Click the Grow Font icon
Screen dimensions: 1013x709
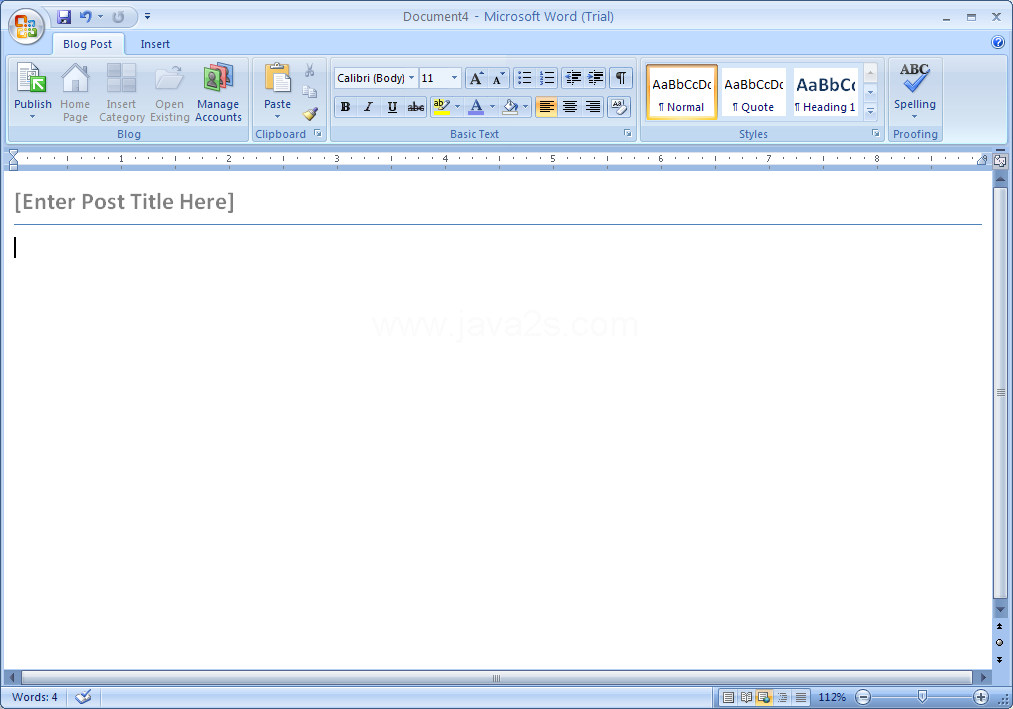pos(476,78)
